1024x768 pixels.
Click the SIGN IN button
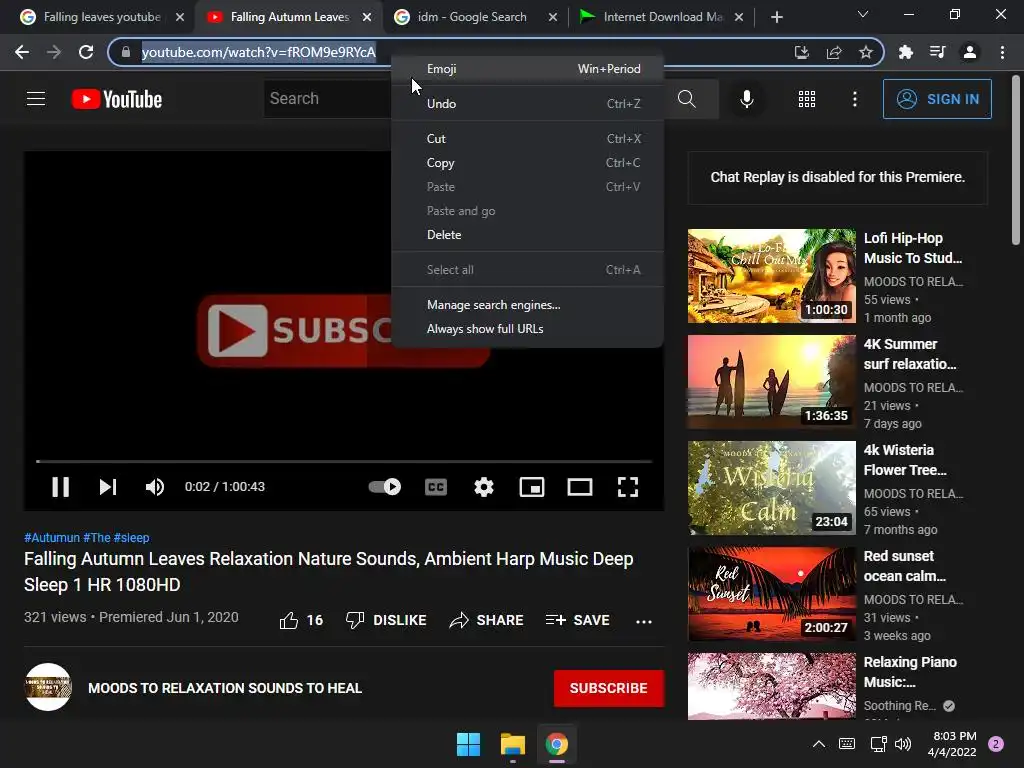coord(937,99)
